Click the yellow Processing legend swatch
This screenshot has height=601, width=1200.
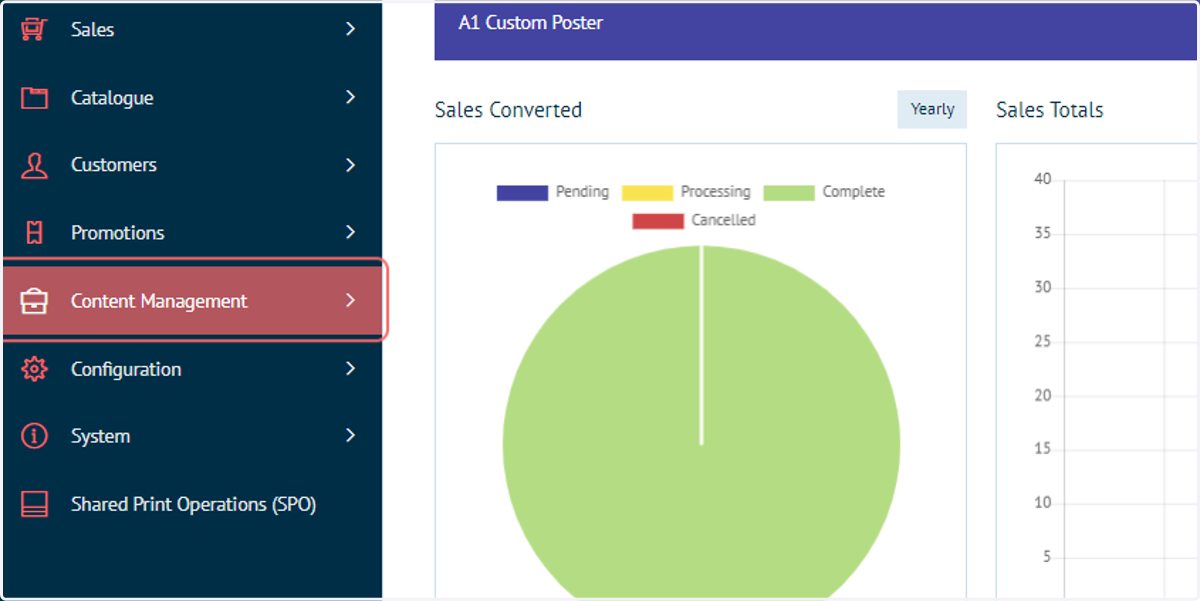pyautogui.click(x=647, y=193)
